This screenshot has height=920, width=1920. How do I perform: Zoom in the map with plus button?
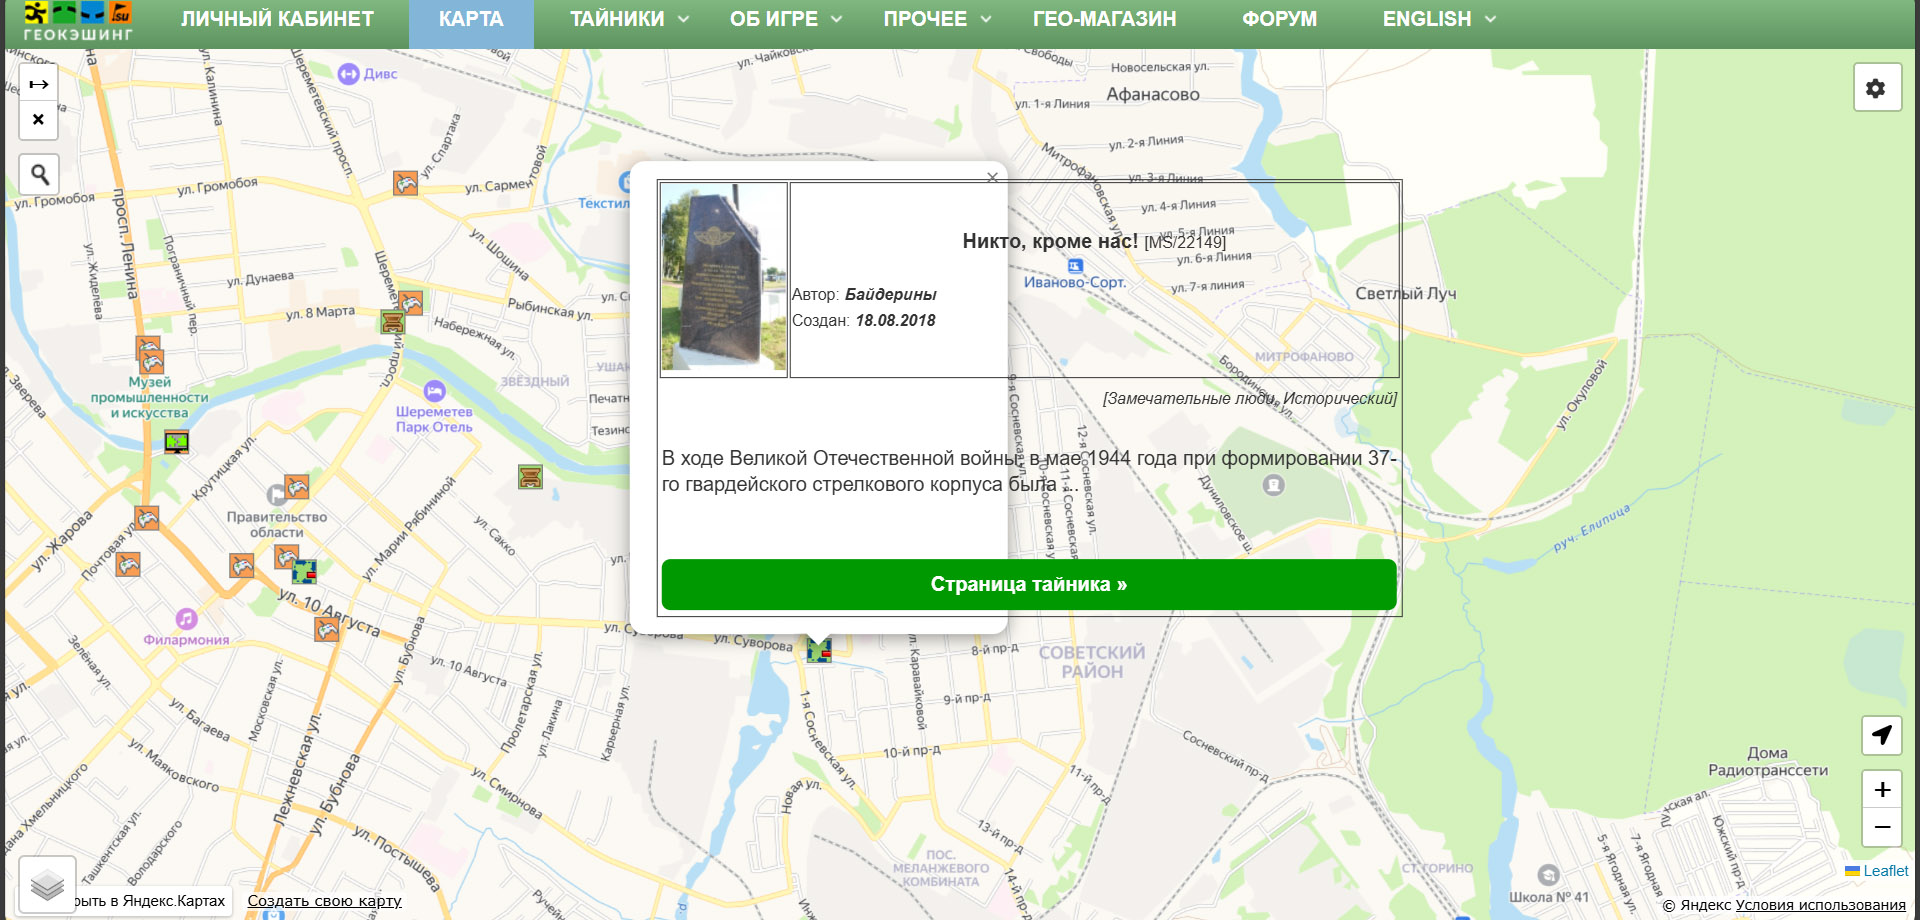click(1881, 790)
